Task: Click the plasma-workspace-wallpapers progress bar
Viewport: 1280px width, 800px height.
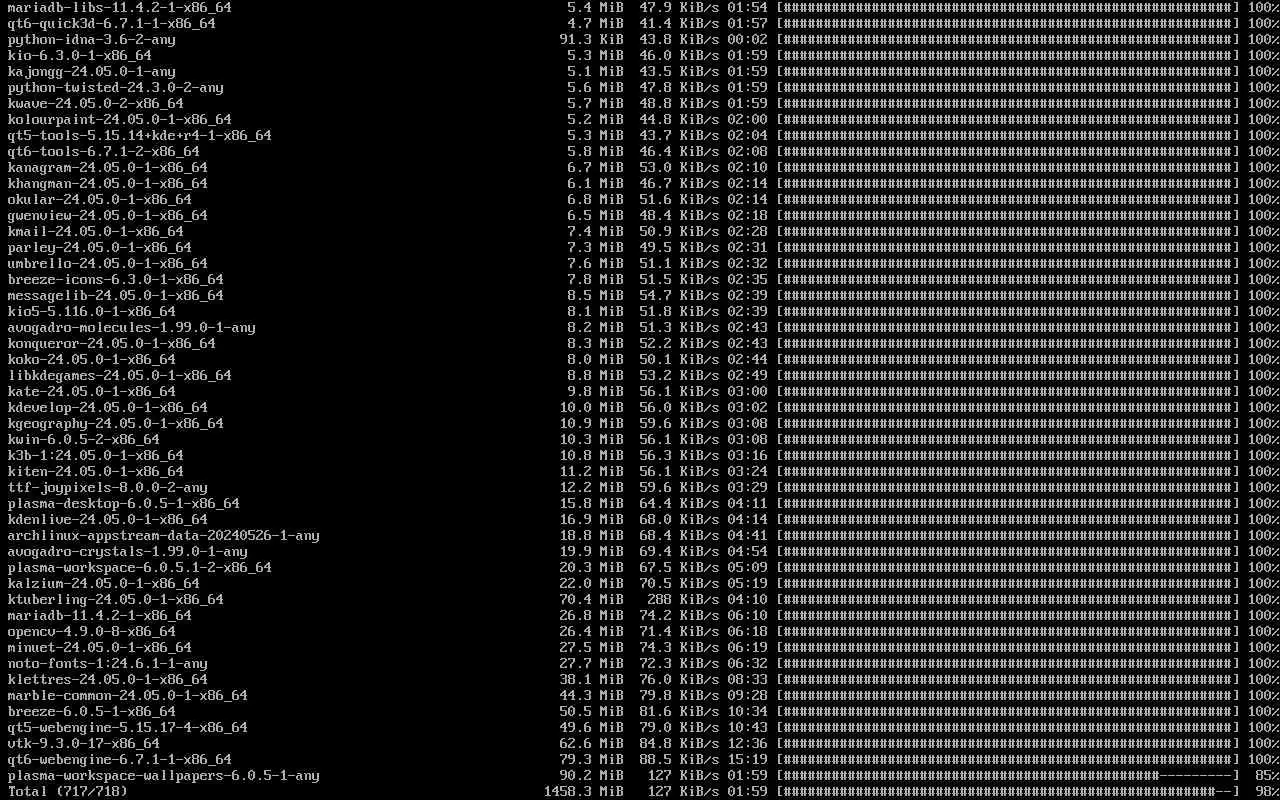Action: (1008, 775)
